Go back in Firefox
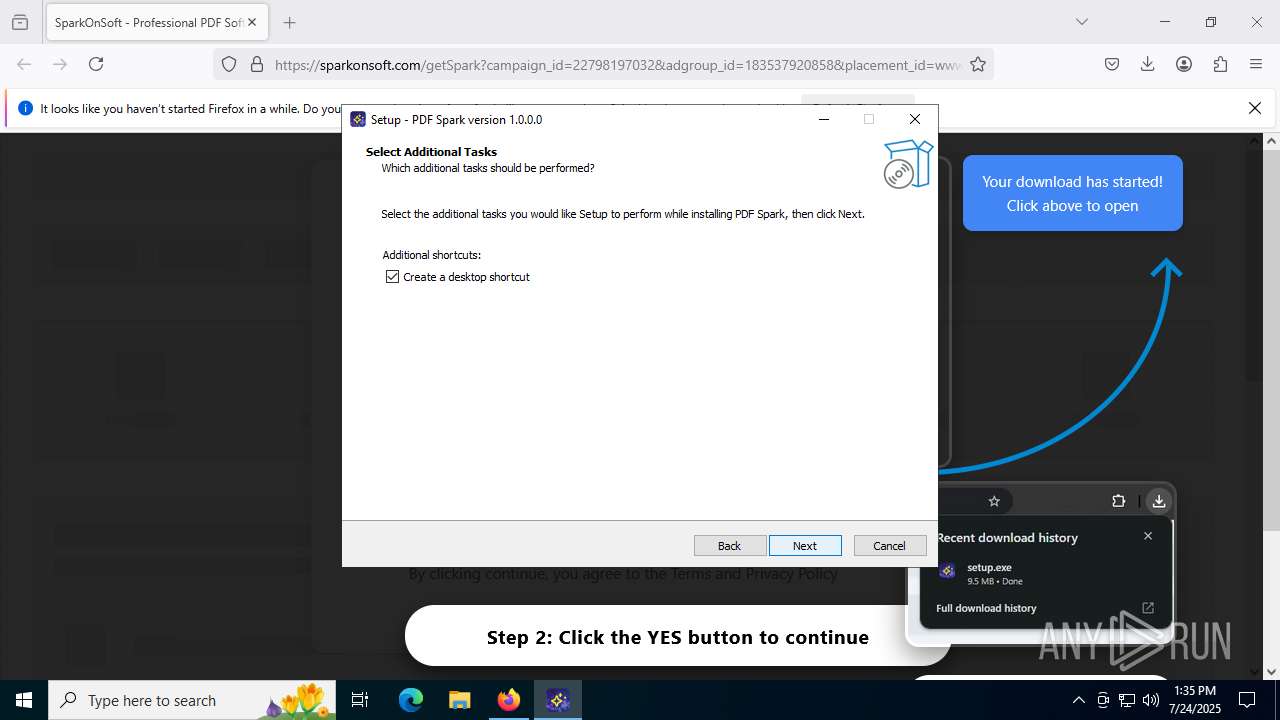1280x720 pixels. pyautogui.click(x=24, y=64)
